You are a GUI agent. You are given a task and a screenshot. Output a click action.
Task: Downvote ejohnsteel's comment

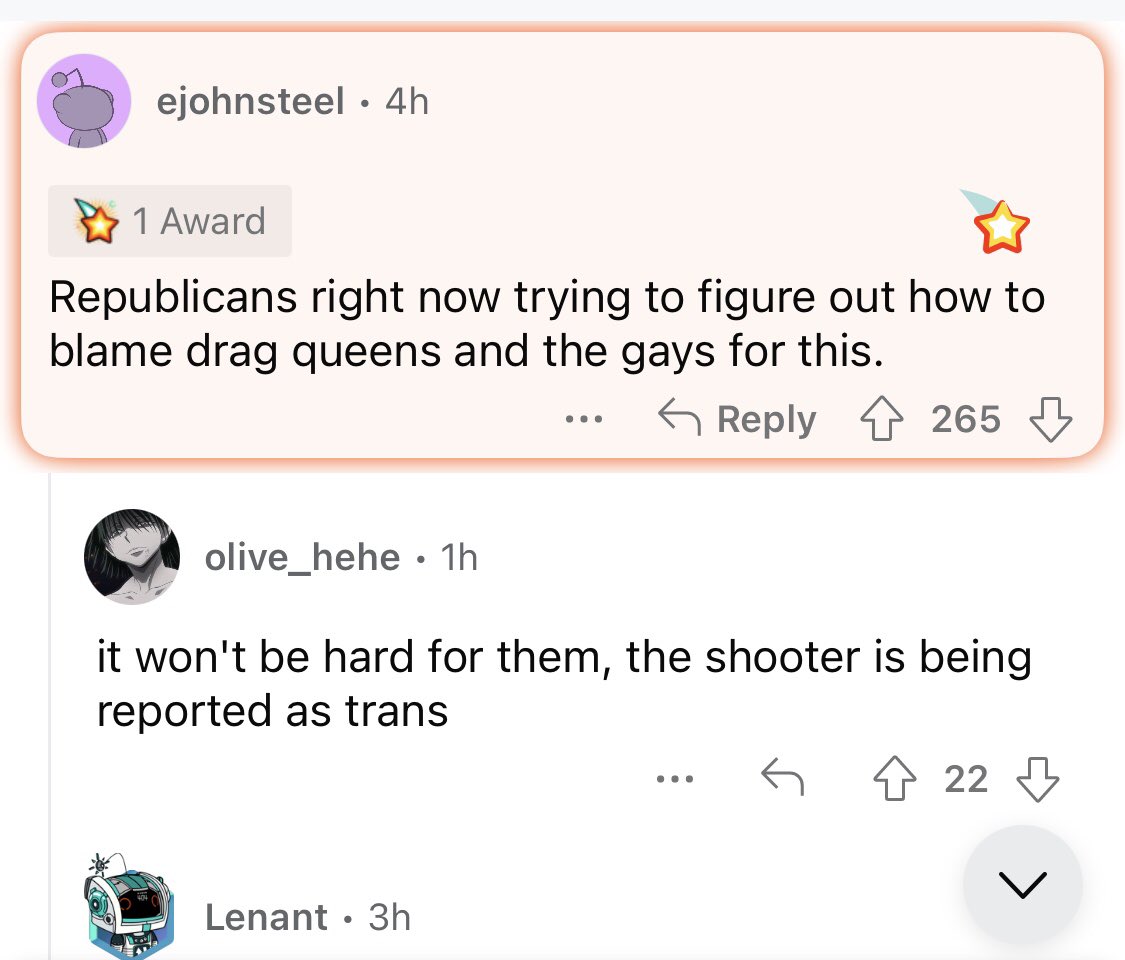(1050, 419)
